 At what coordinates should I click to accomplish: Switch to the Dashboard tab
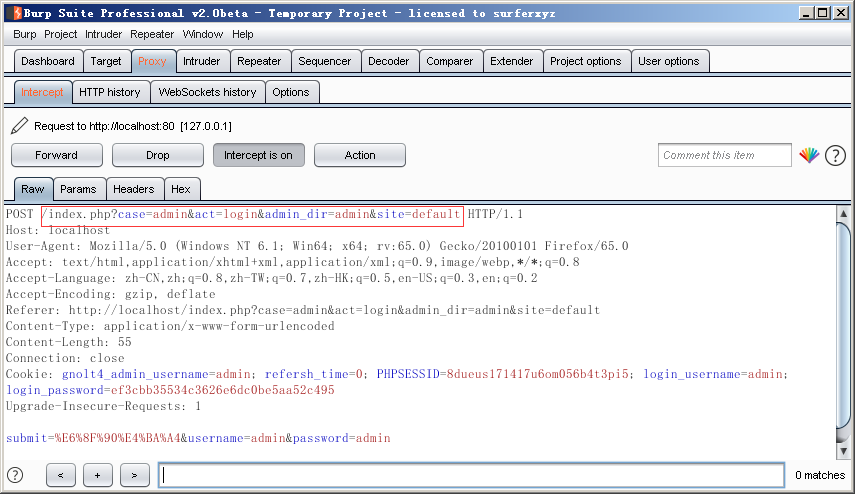pyautogui.click(x=48, y=61)
